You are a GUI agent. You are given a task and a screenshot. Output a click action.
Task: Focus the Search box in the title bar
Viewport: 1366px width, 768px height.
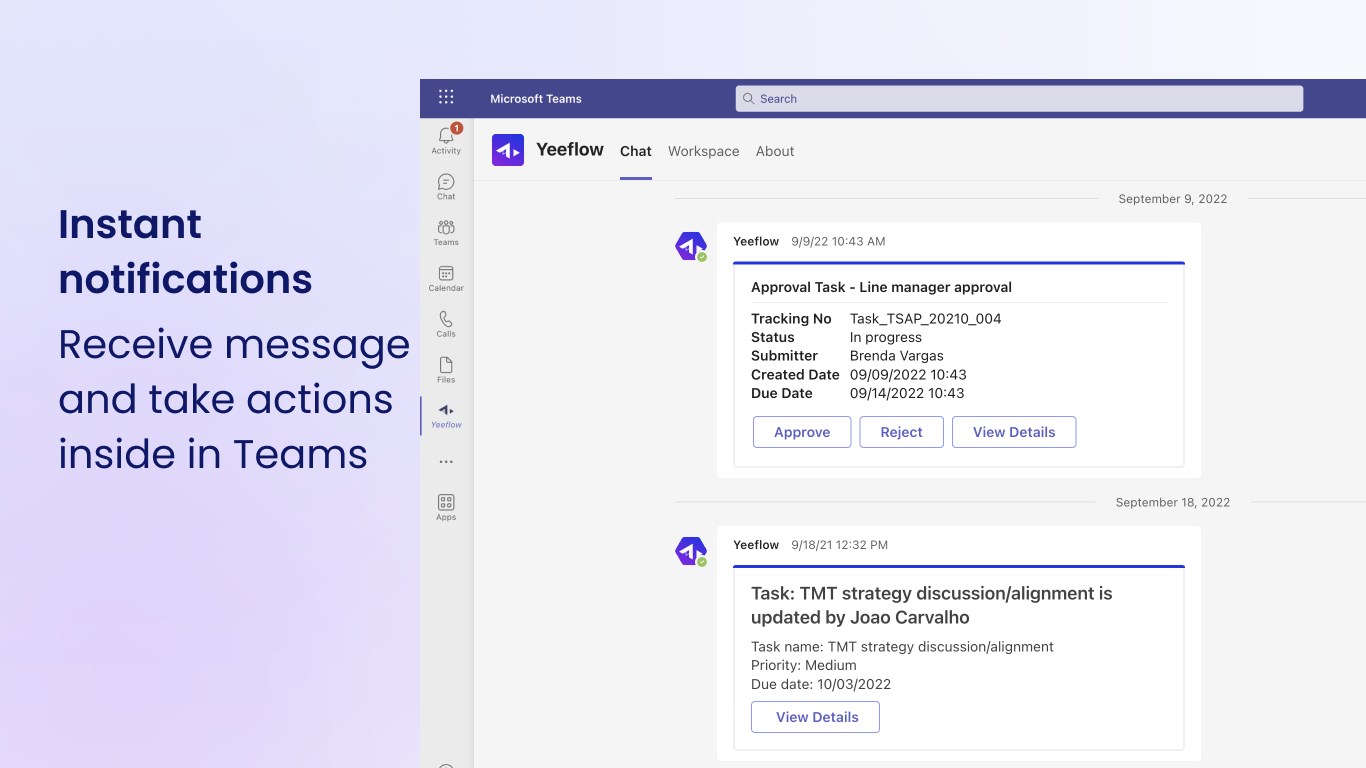1019,98
